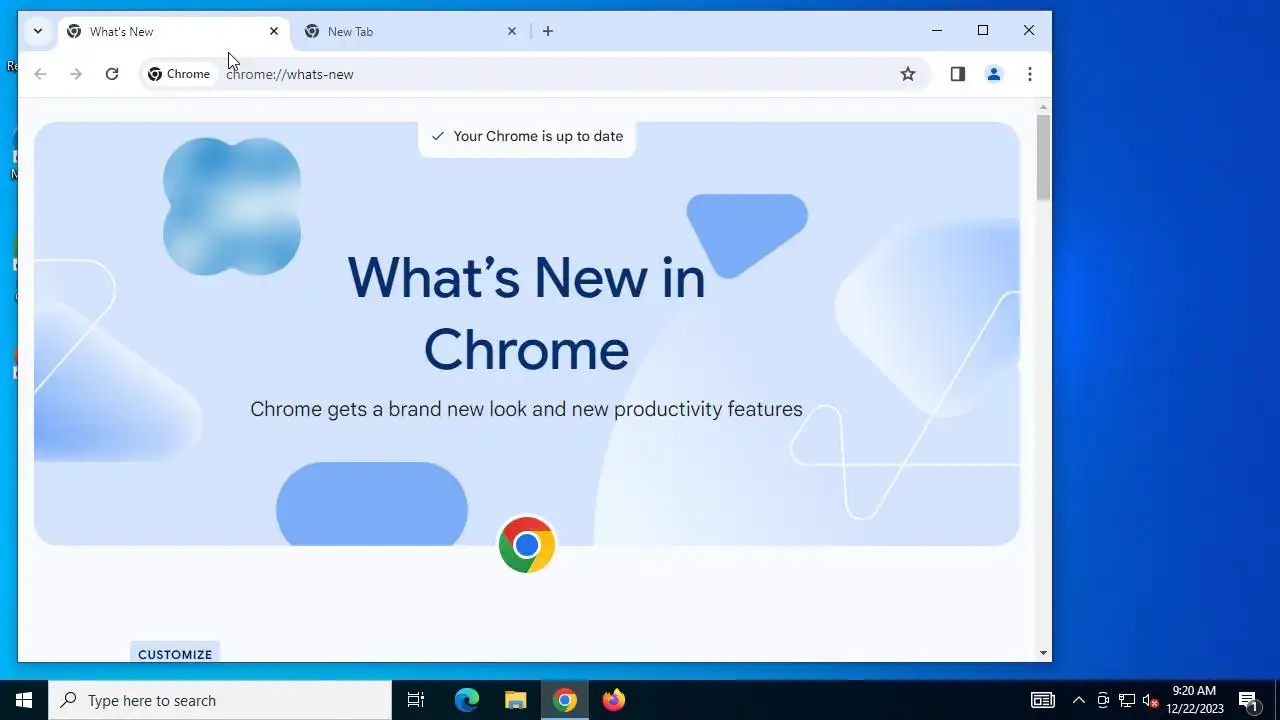Click the page scrollbar down arrow
The image size is (1280, 720).
pyautogui.click(x=1044, y=653)
